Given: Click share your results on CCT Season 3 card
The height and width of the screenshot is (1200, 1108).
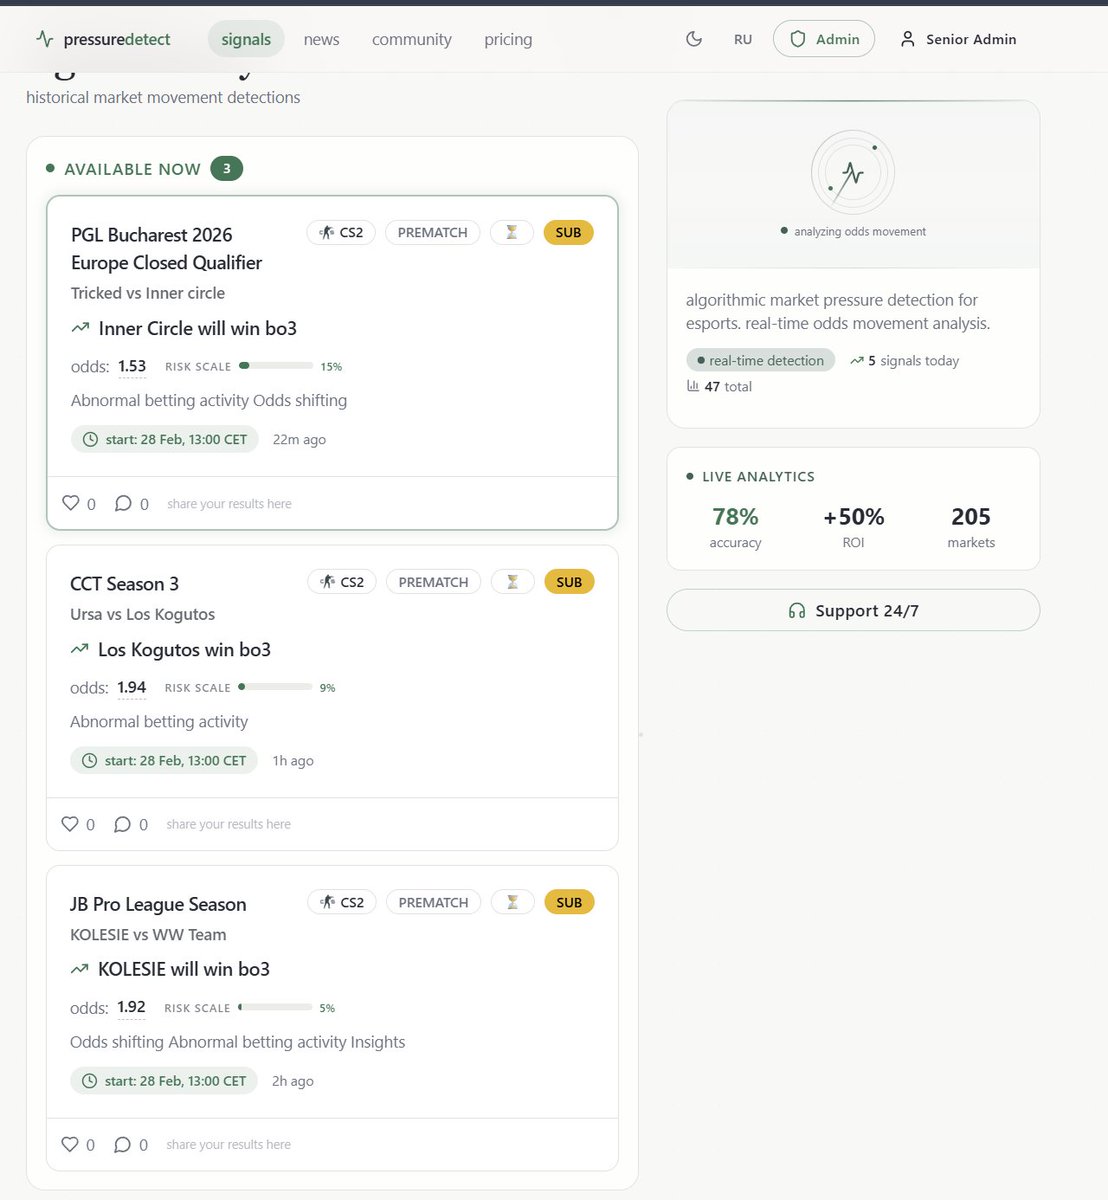Looking at the screenshot, I should pyautogui.click(x=228, y=824).
